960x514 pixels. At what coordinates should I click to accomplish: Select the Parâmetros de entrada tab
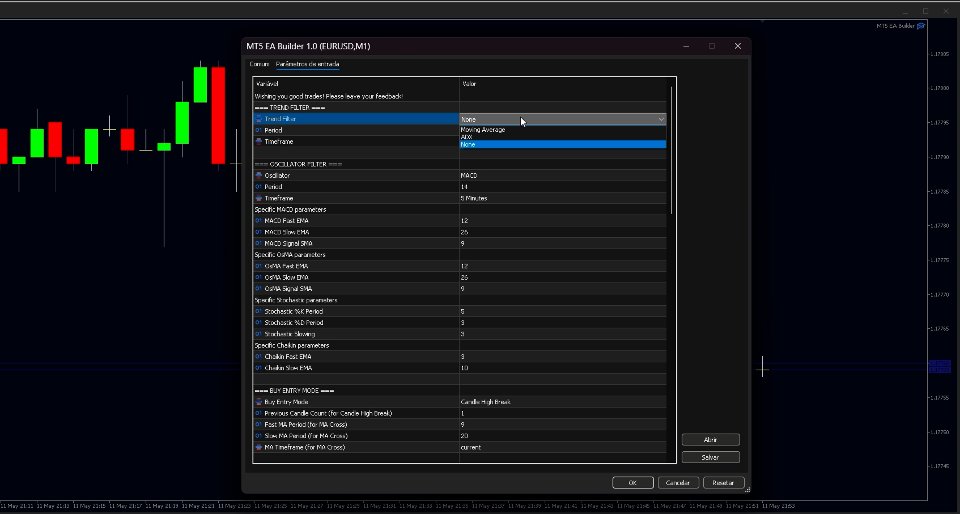coord(307,64)
